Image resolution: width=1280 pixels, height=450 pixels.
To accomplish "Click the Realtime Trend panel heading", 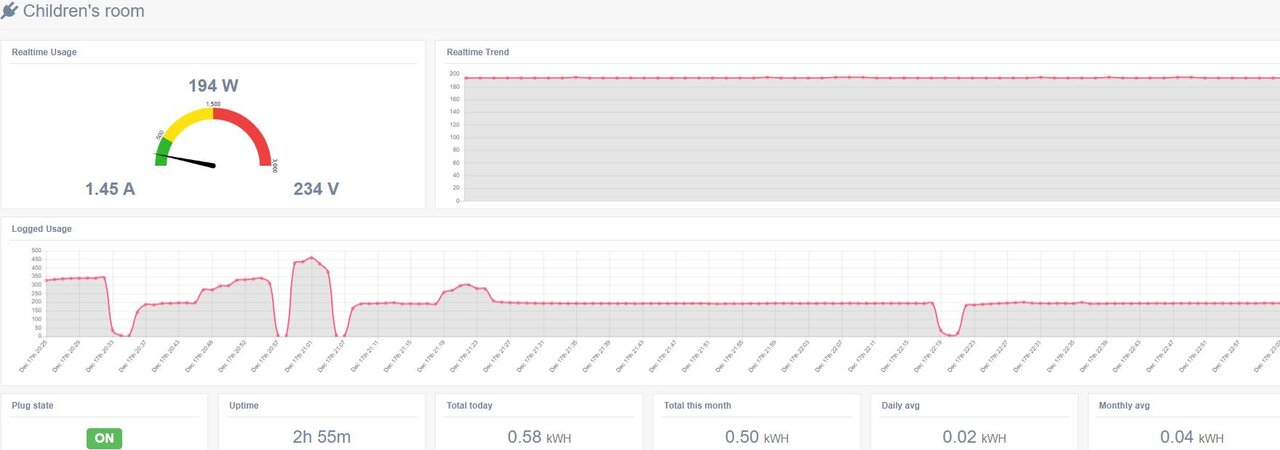I will tap(478, 52).
